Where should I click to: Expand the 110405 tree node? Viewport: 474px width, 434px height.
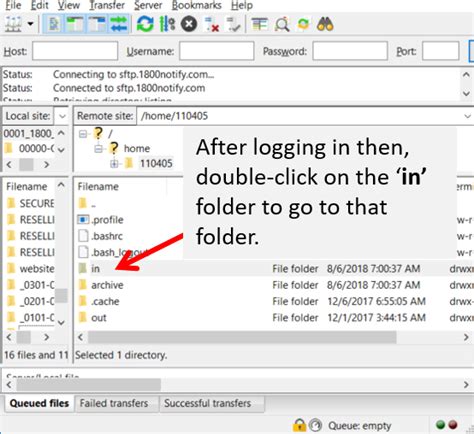(x=114, y=164)
